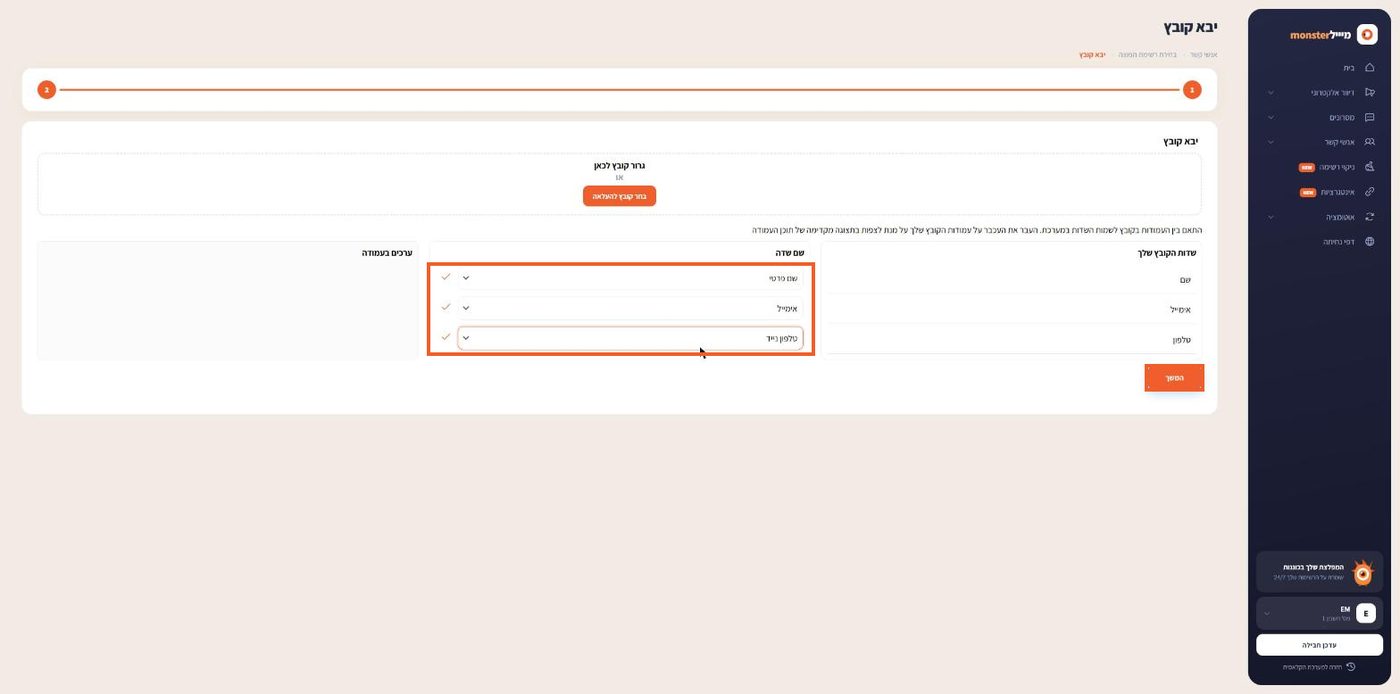Click the orange המשך continue button
The image size is (1400, 694).
click(1174, 378)
